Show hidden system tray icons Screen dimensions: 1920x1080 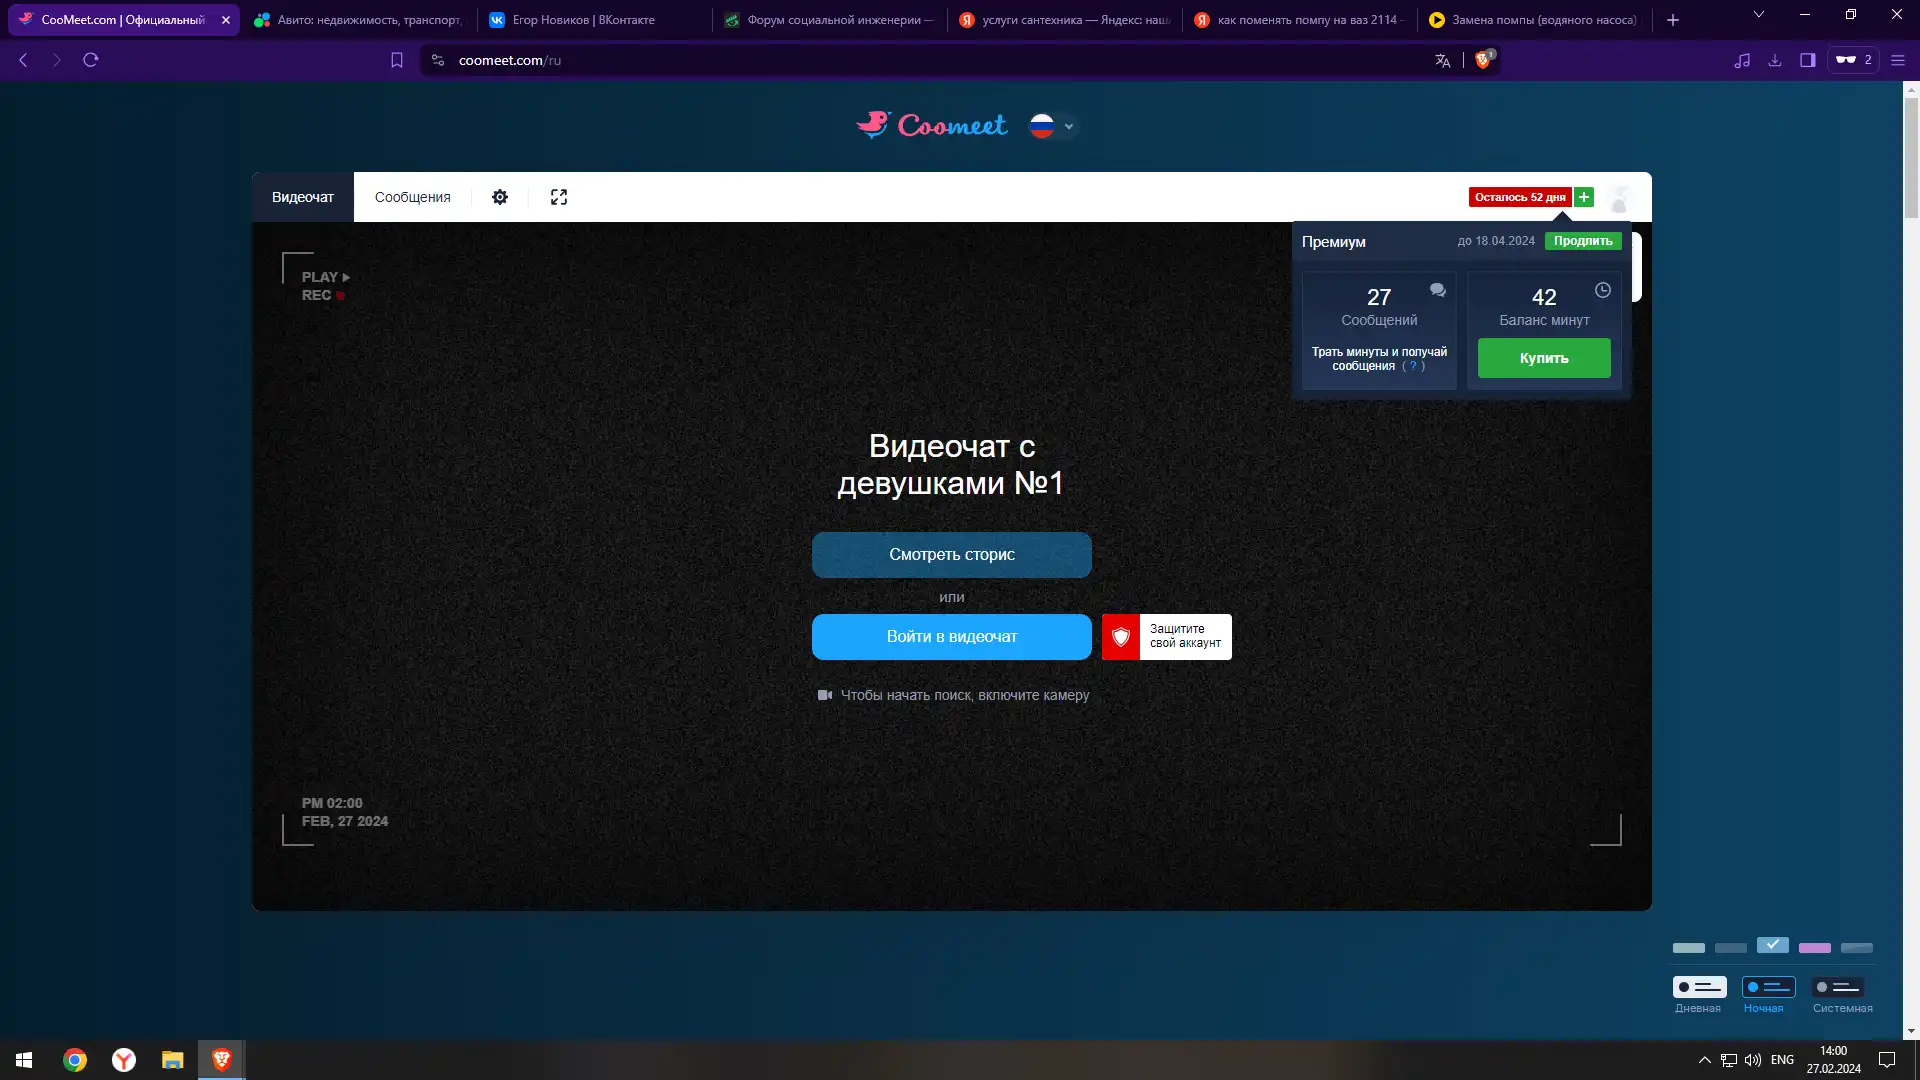[1704, 1060]
